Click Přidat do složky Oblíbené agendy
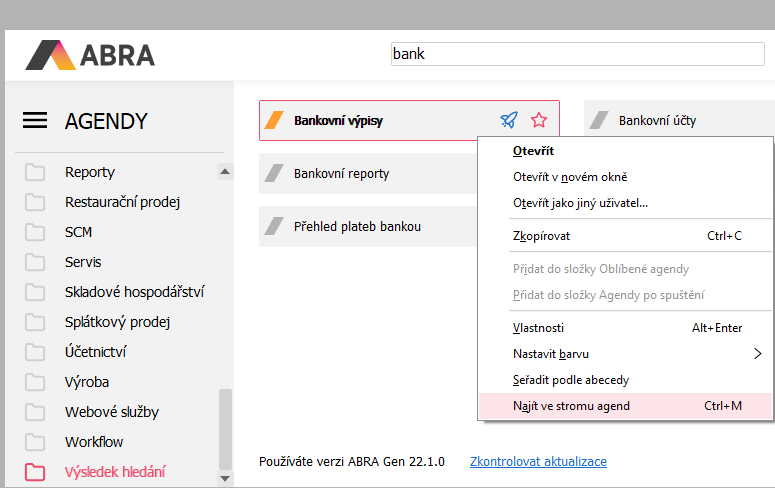Viewport: 775px width, 488px height. tap(625, 269)
